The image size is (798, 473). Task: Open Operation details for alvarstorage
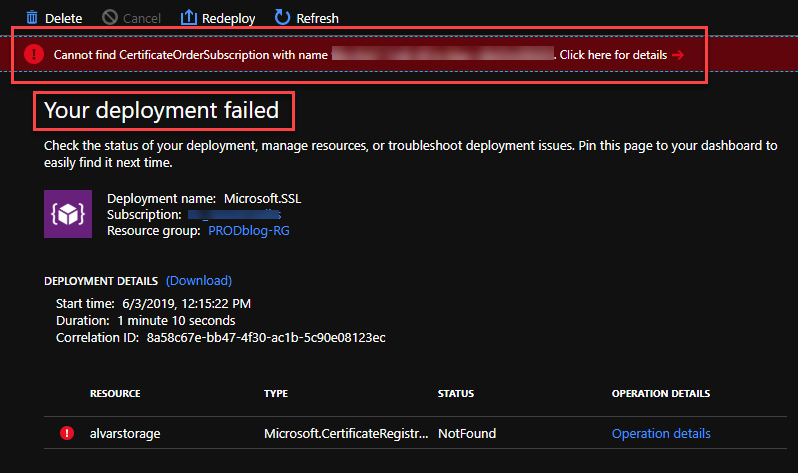(661, 433)
